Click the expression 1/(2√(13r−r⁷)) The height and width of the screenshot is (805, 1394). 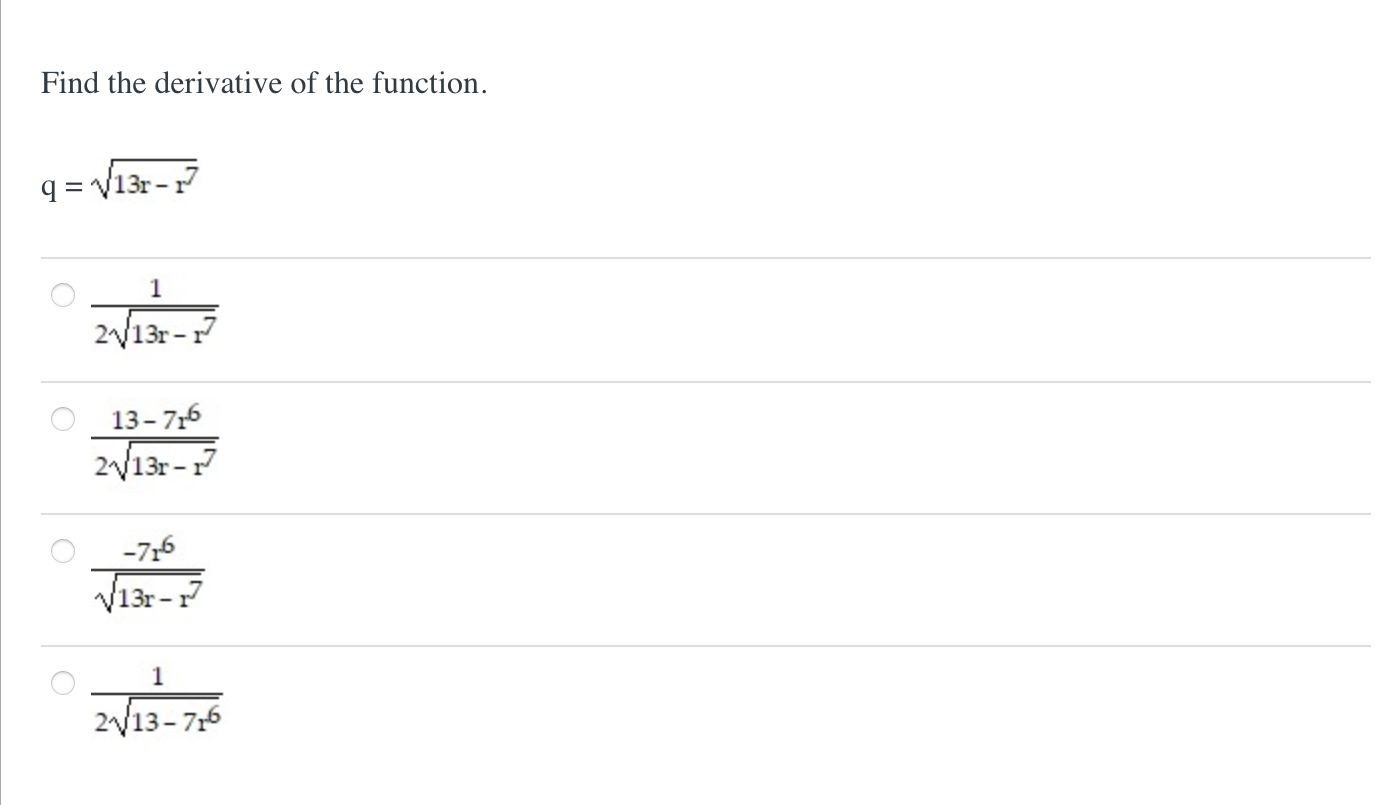click(155, 312)
